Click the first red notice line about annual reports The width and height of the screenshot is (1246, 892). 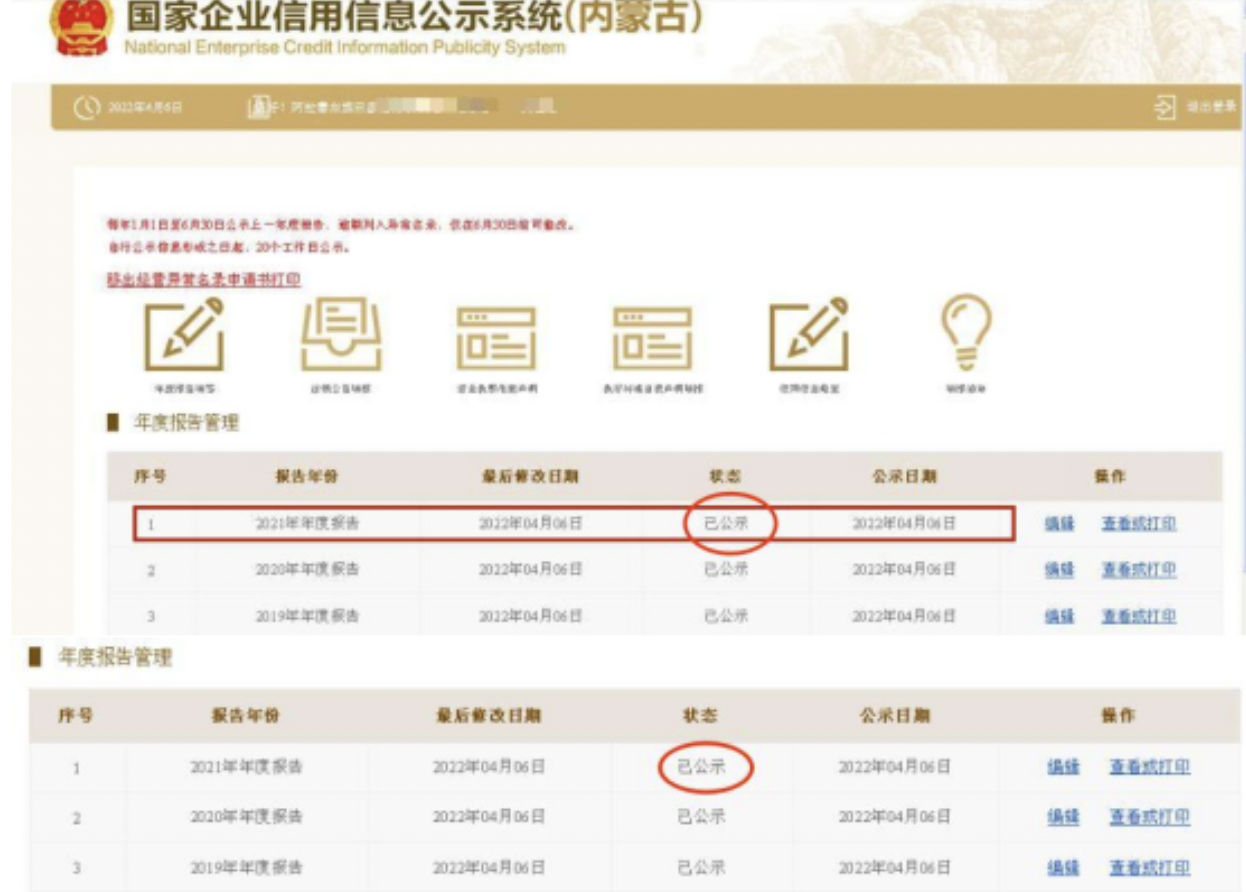point(343,225)
